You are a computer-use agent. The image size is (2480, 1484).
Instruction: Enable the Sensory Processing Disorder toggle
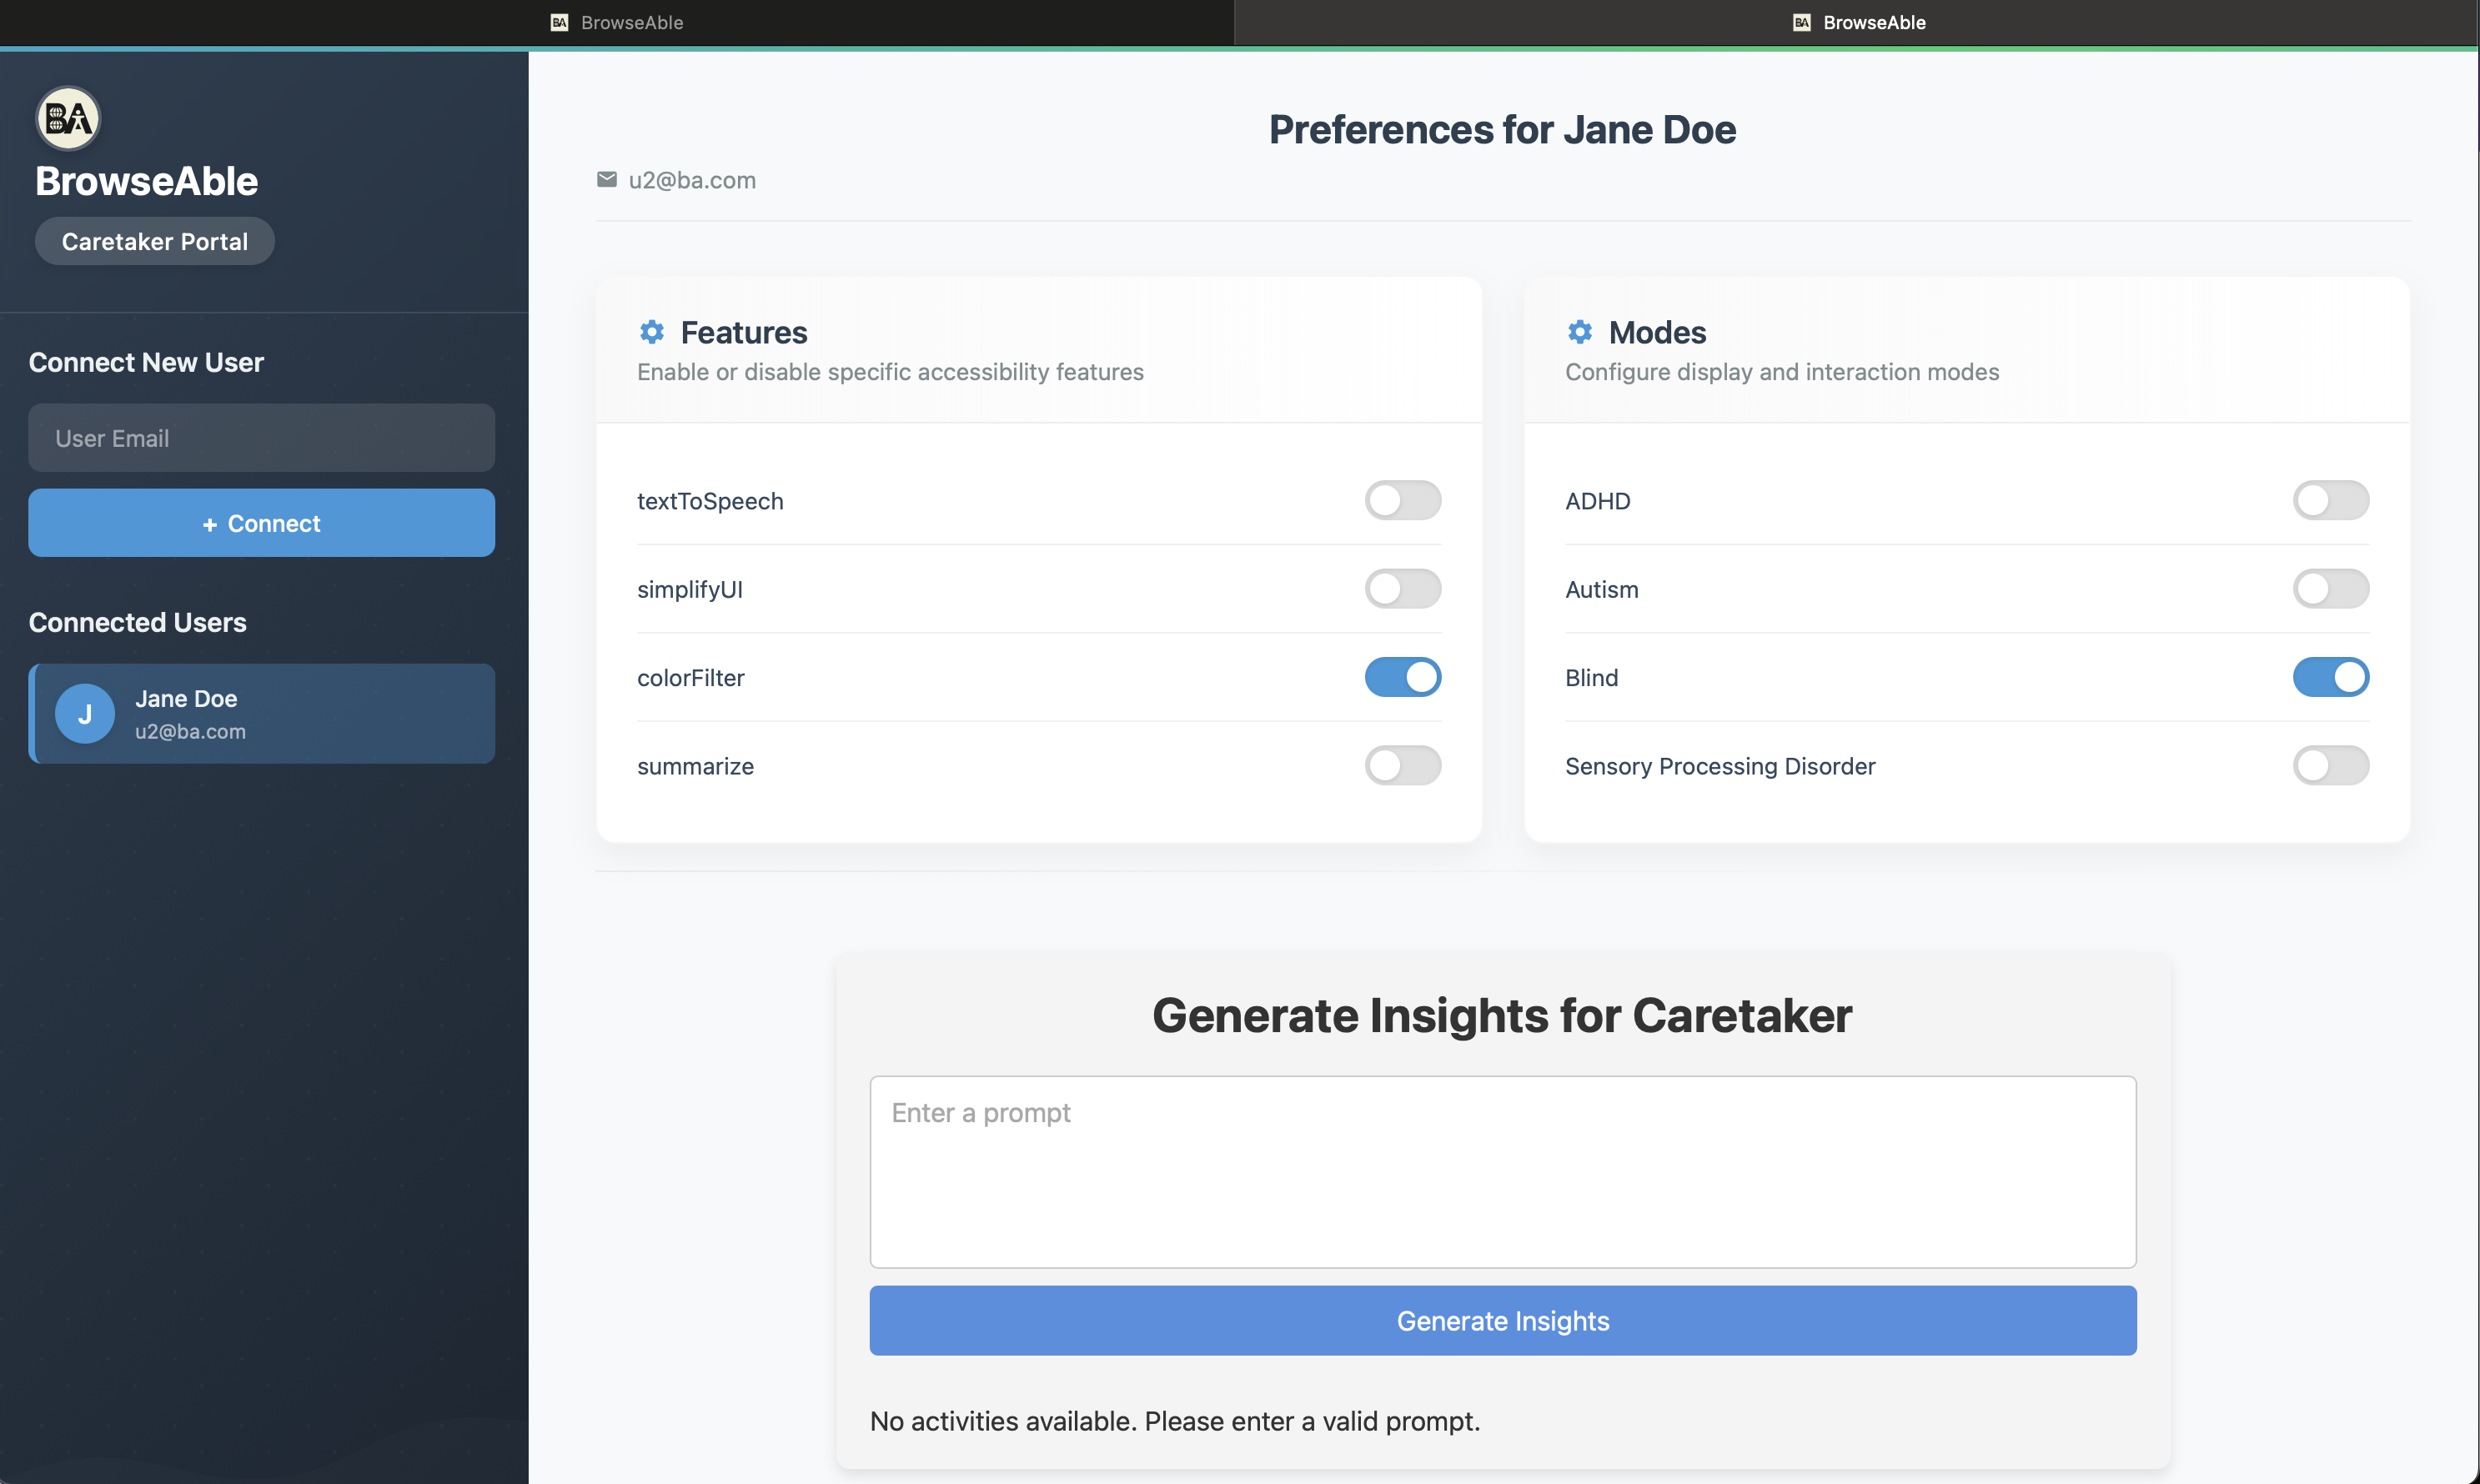[x=2330, y=765]
